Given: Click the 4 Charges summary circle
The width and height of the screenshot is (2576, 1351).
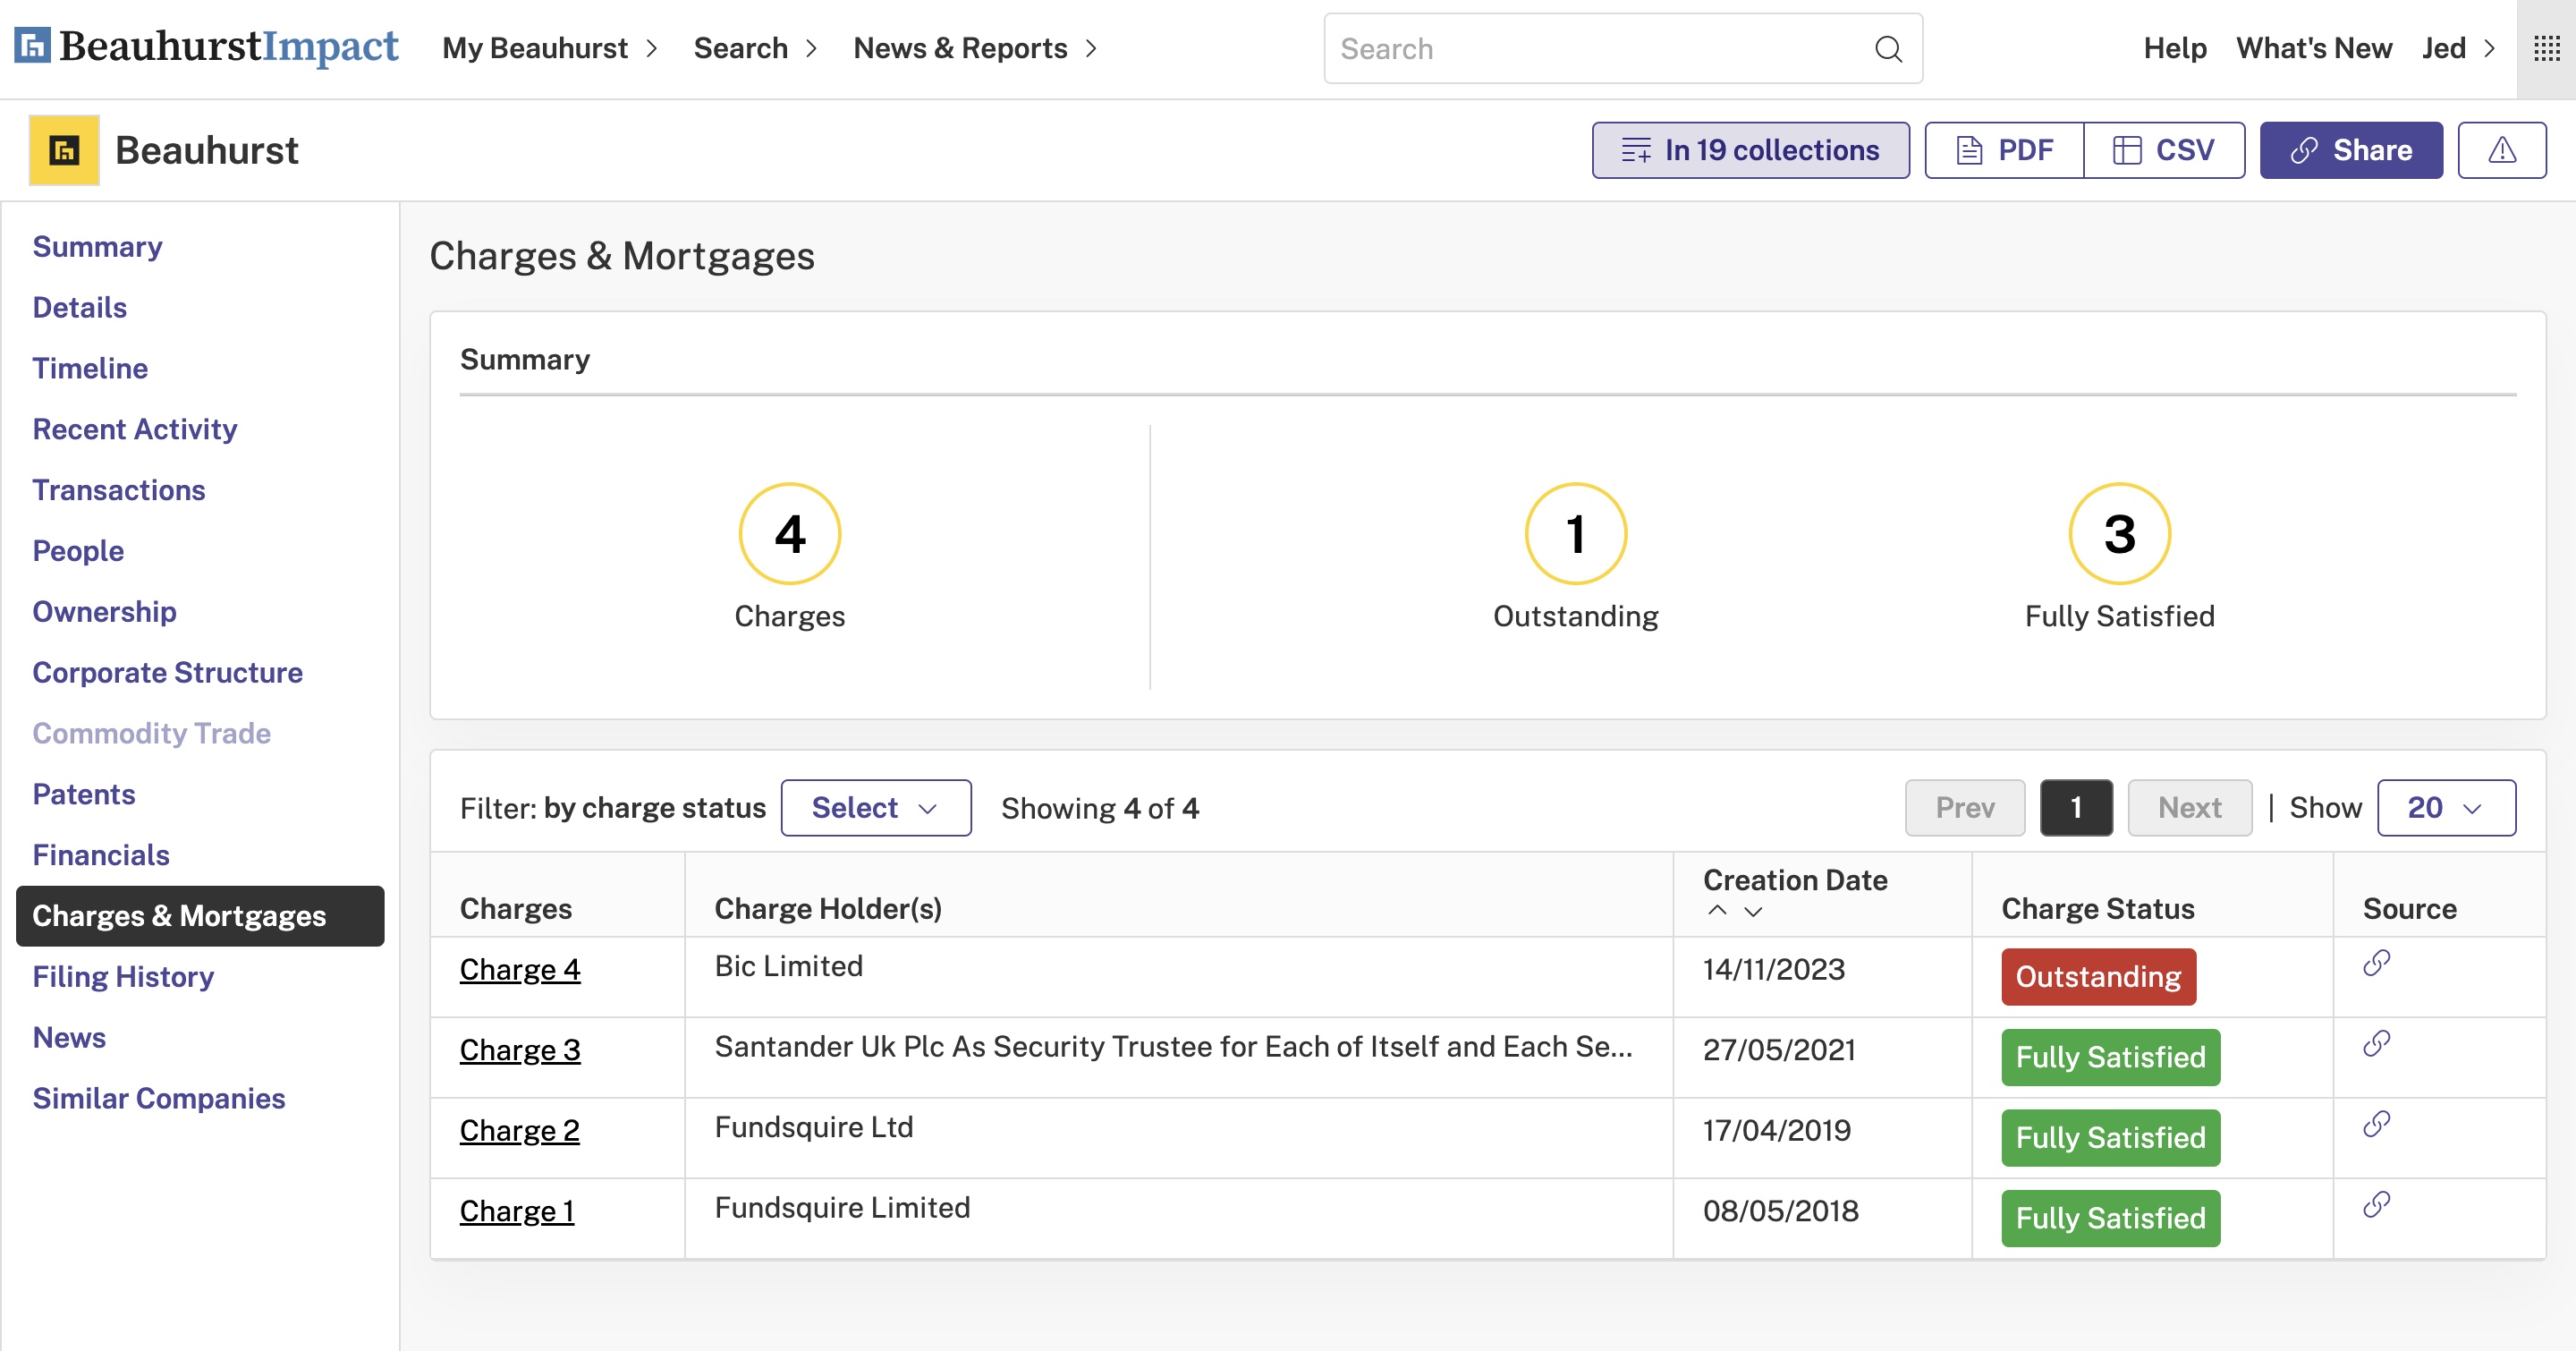Looking at the screenshot, I should pos(790,534).
